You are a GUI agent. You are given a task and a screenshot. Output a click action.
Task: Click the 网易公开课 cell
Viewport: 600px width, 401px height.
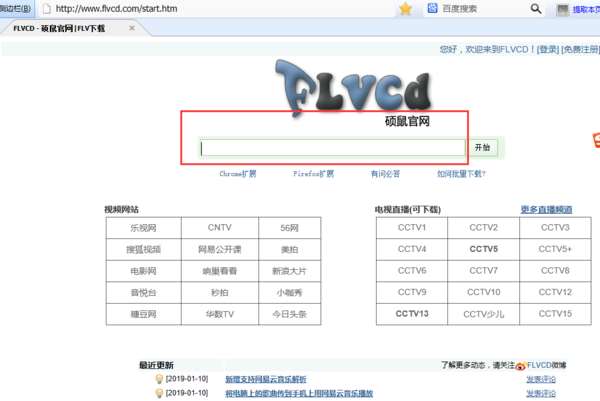[x=220, y=250]
